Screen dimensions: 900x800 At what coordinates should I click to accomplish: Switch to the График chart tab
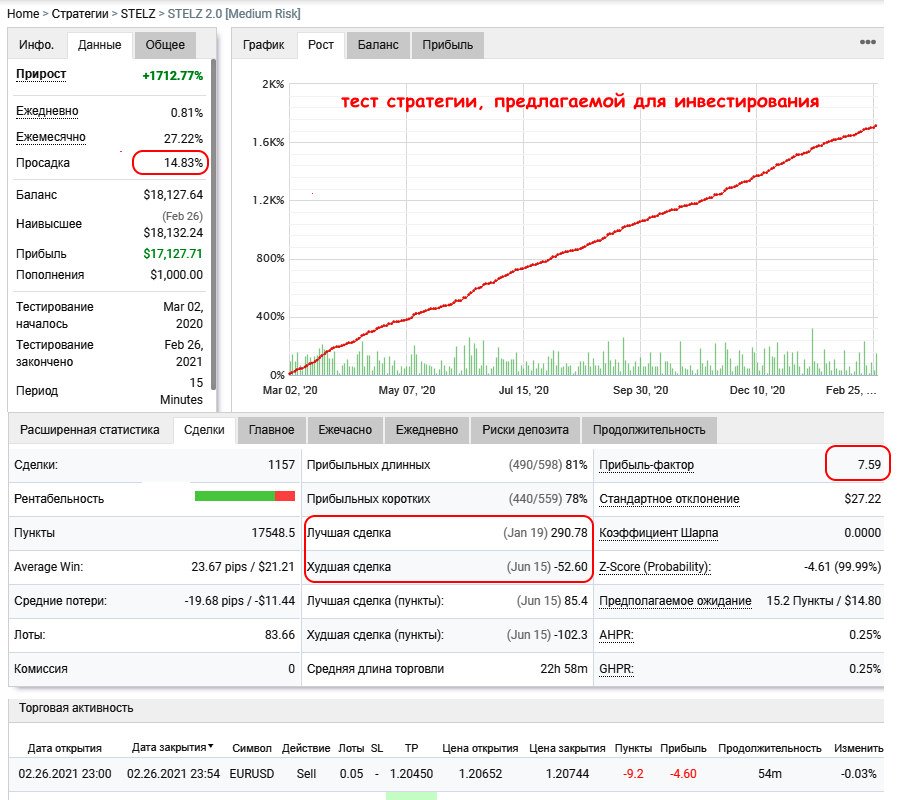click(x=264, y=45)
